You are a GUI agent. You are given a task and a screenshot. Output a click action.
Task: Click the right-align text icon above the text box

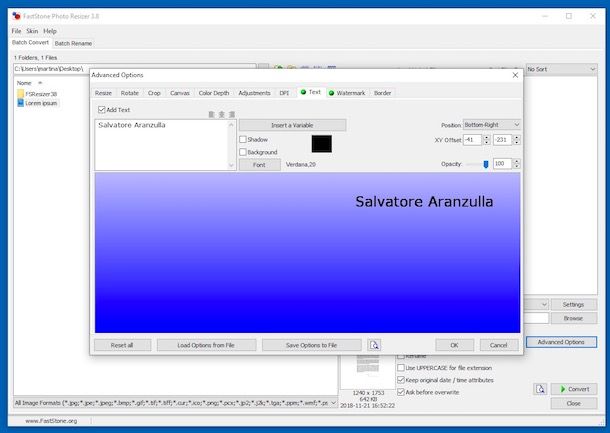[232, 114]
